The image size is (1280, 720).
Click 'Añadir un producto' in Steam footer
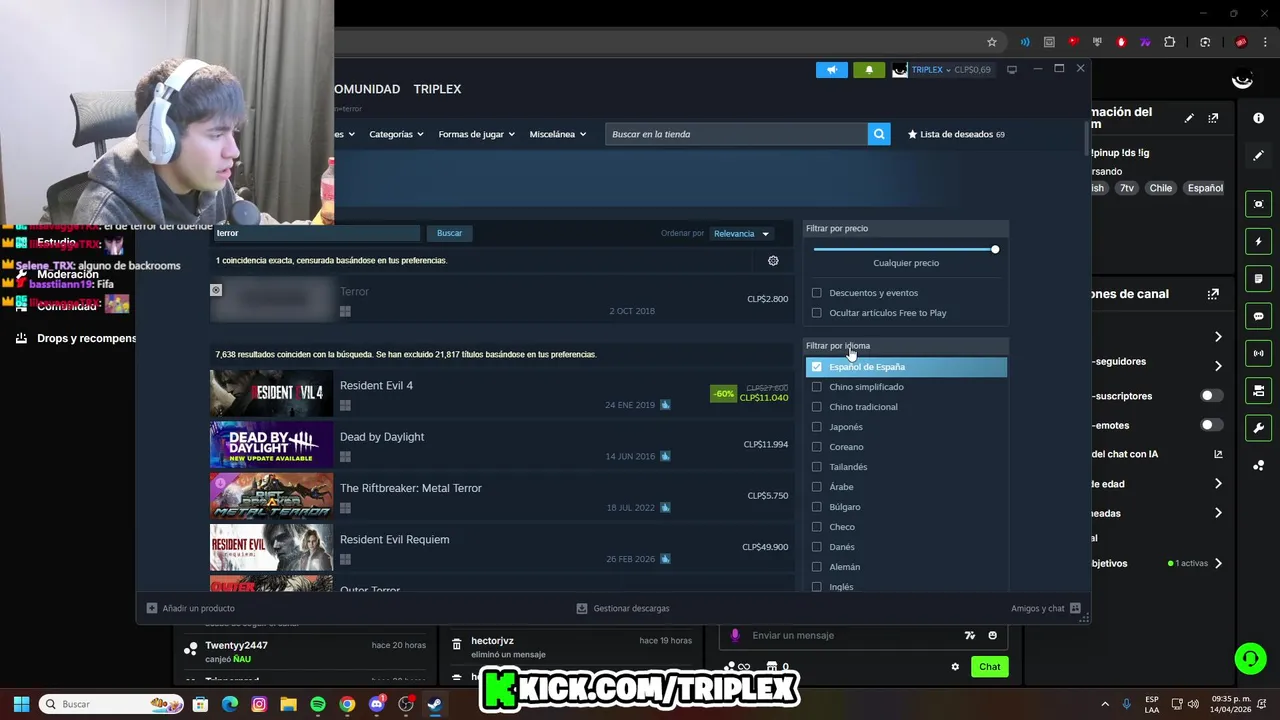pos(191,608)
